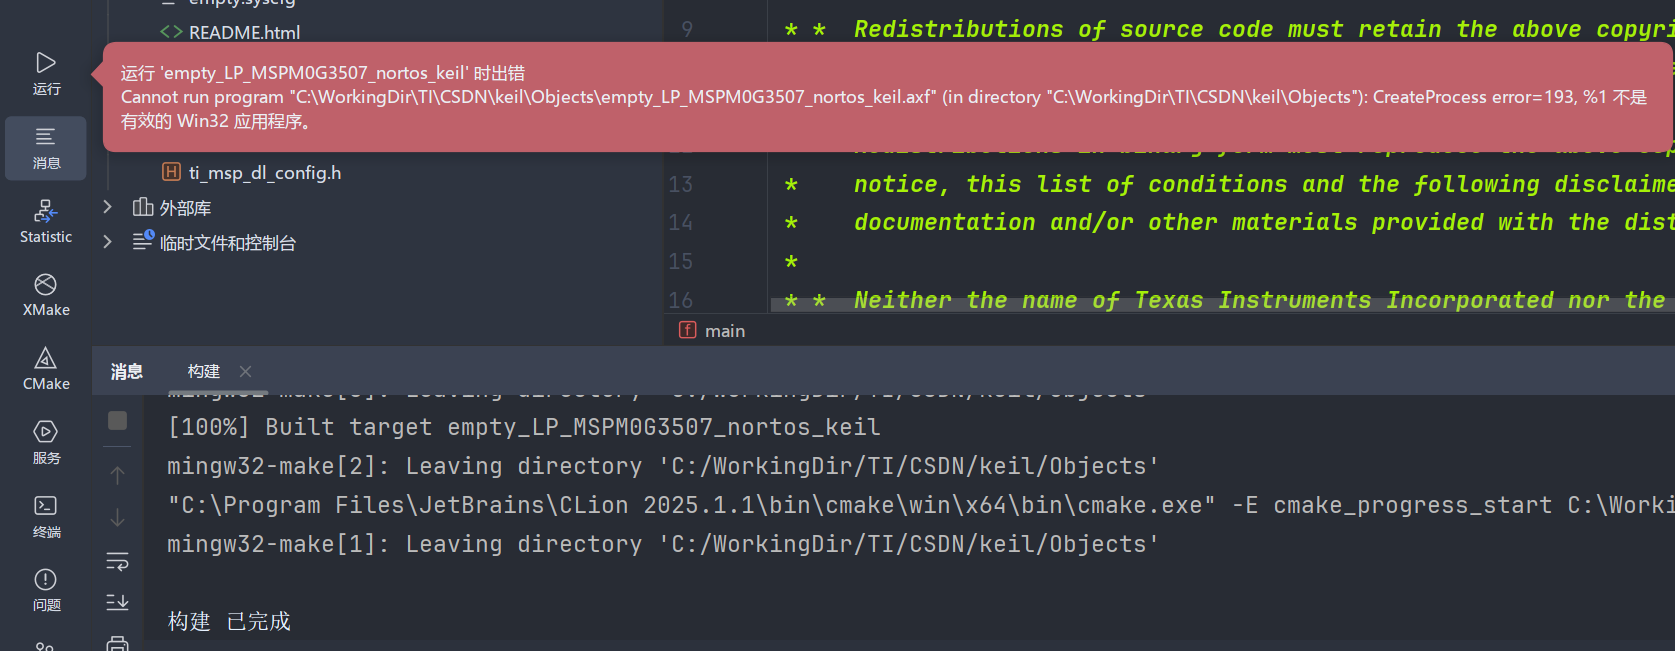Click the print icon in build panel
The image size is (1675, 651).
point(117,643)
